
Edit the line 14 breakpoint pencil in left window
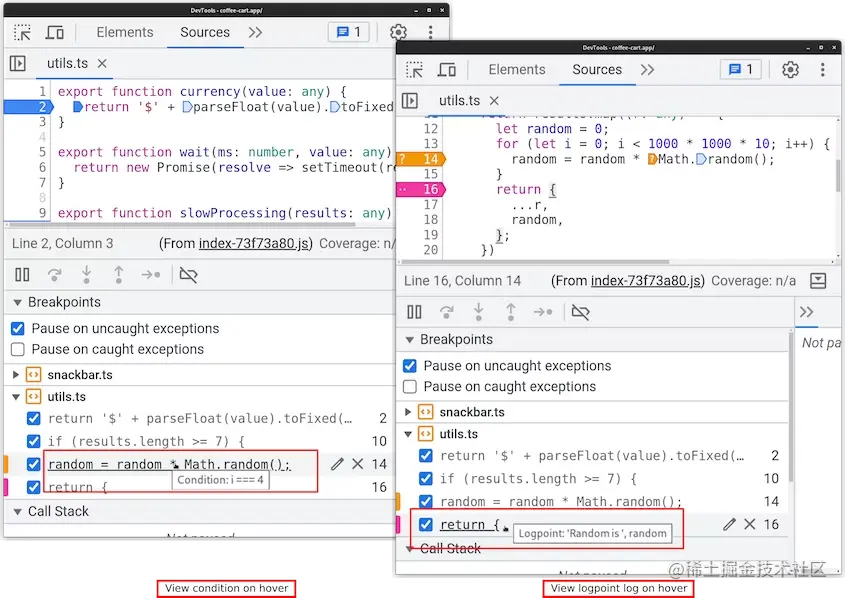(x=337, y=464)
